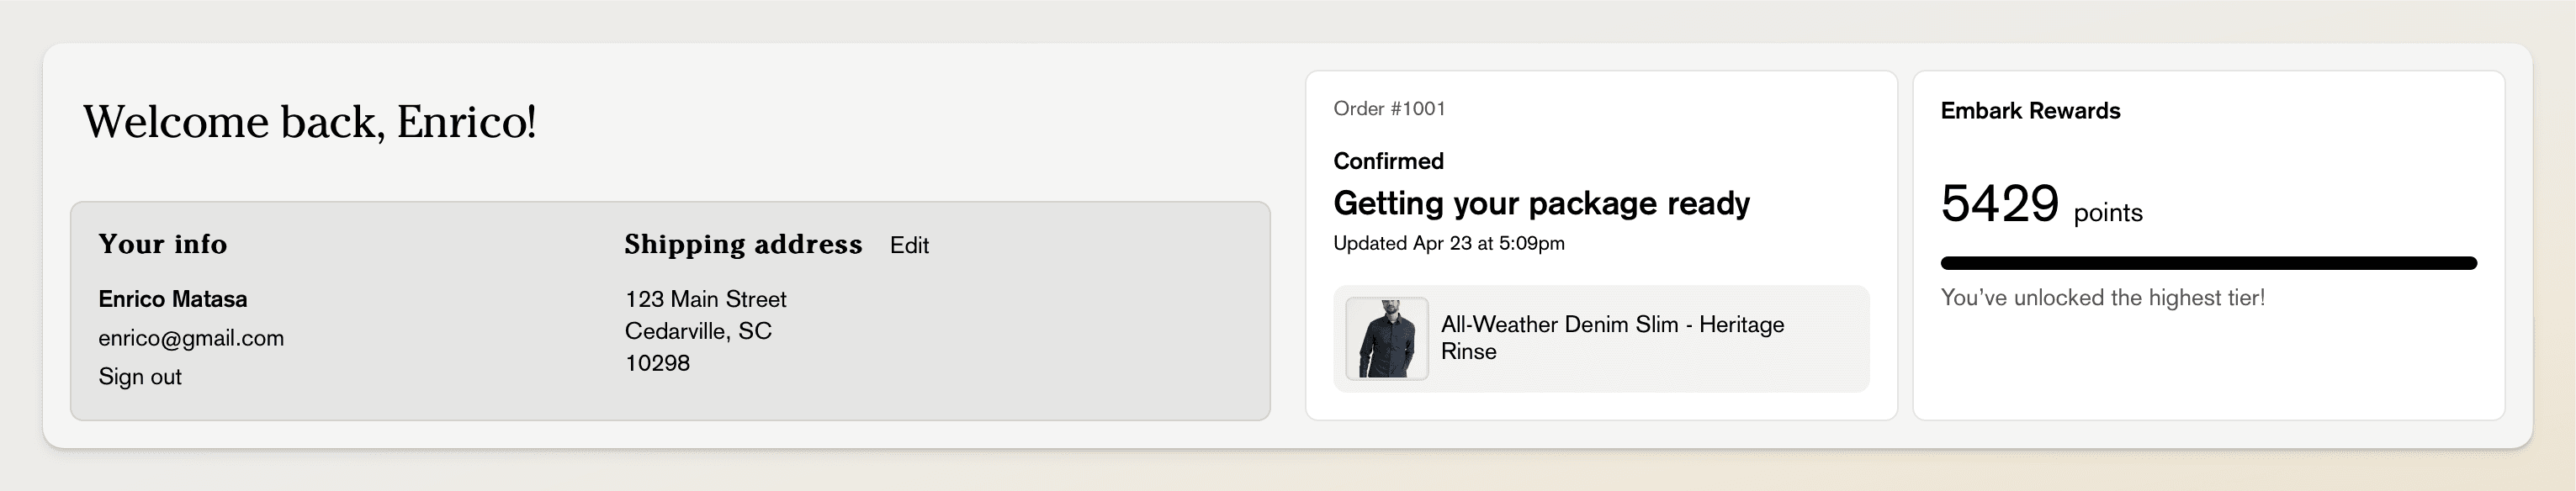Click the 5429 points number
The height and width of the screenshot is (491, 2576).
[x=1999, y=204]
